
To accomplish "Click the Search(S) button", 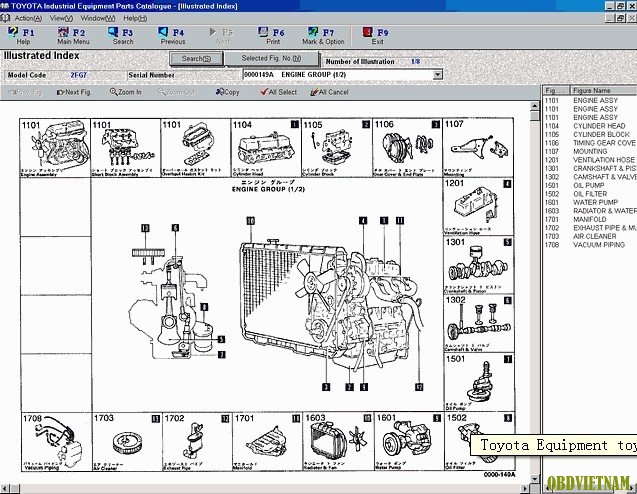I will [x=196, y=58].
